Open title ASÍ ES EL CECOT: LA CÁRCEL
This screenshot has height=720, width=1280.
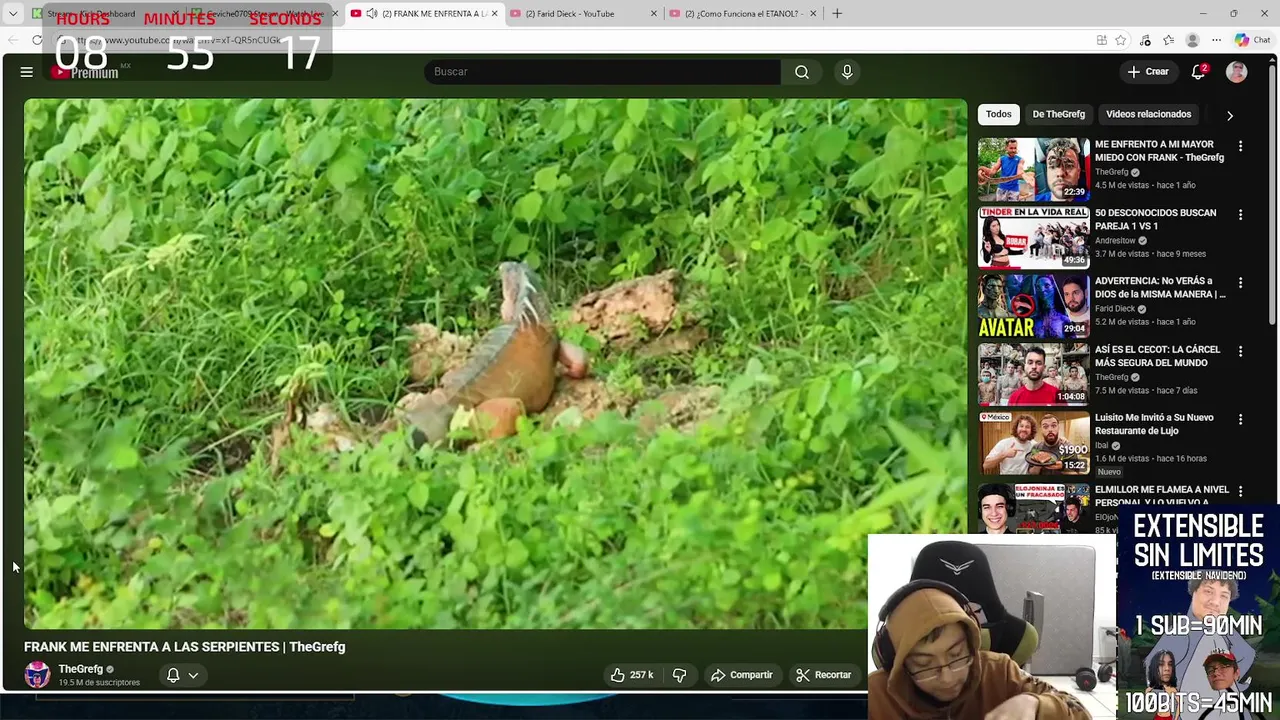[x=1157, y=356]
